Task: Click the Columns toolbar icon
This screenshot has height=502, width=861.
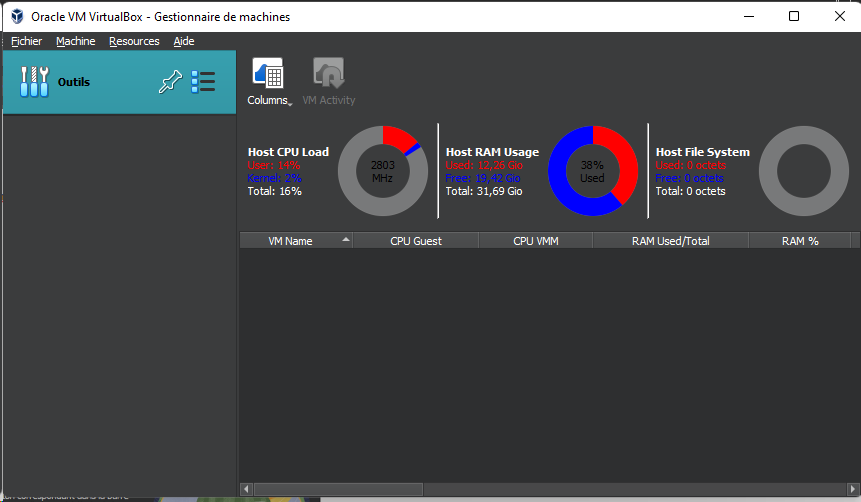Action: click(x=268, y=72)
